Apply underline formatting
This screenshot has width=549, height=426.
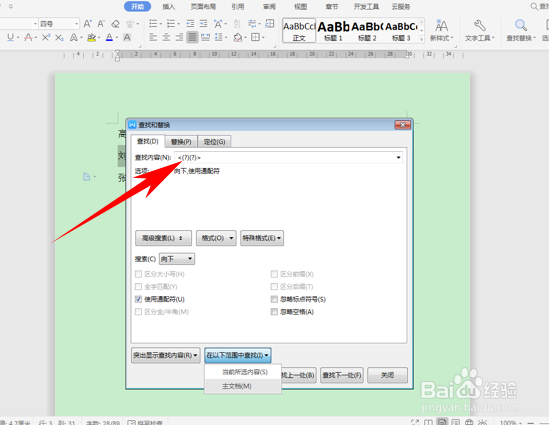(x=11, y=37)
